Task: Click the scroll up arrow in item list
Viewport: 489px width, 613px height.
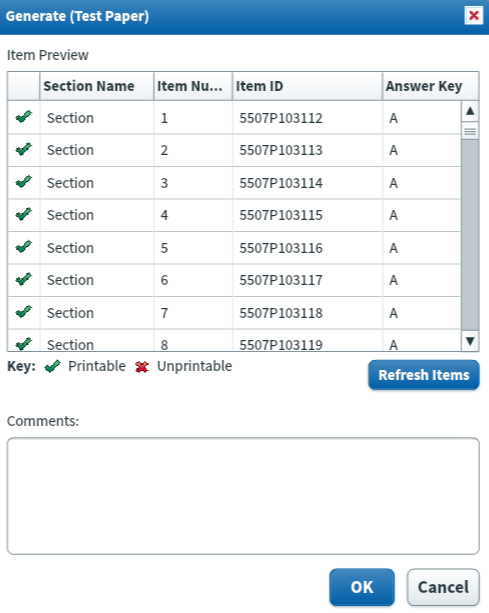Action: (470, 111)
